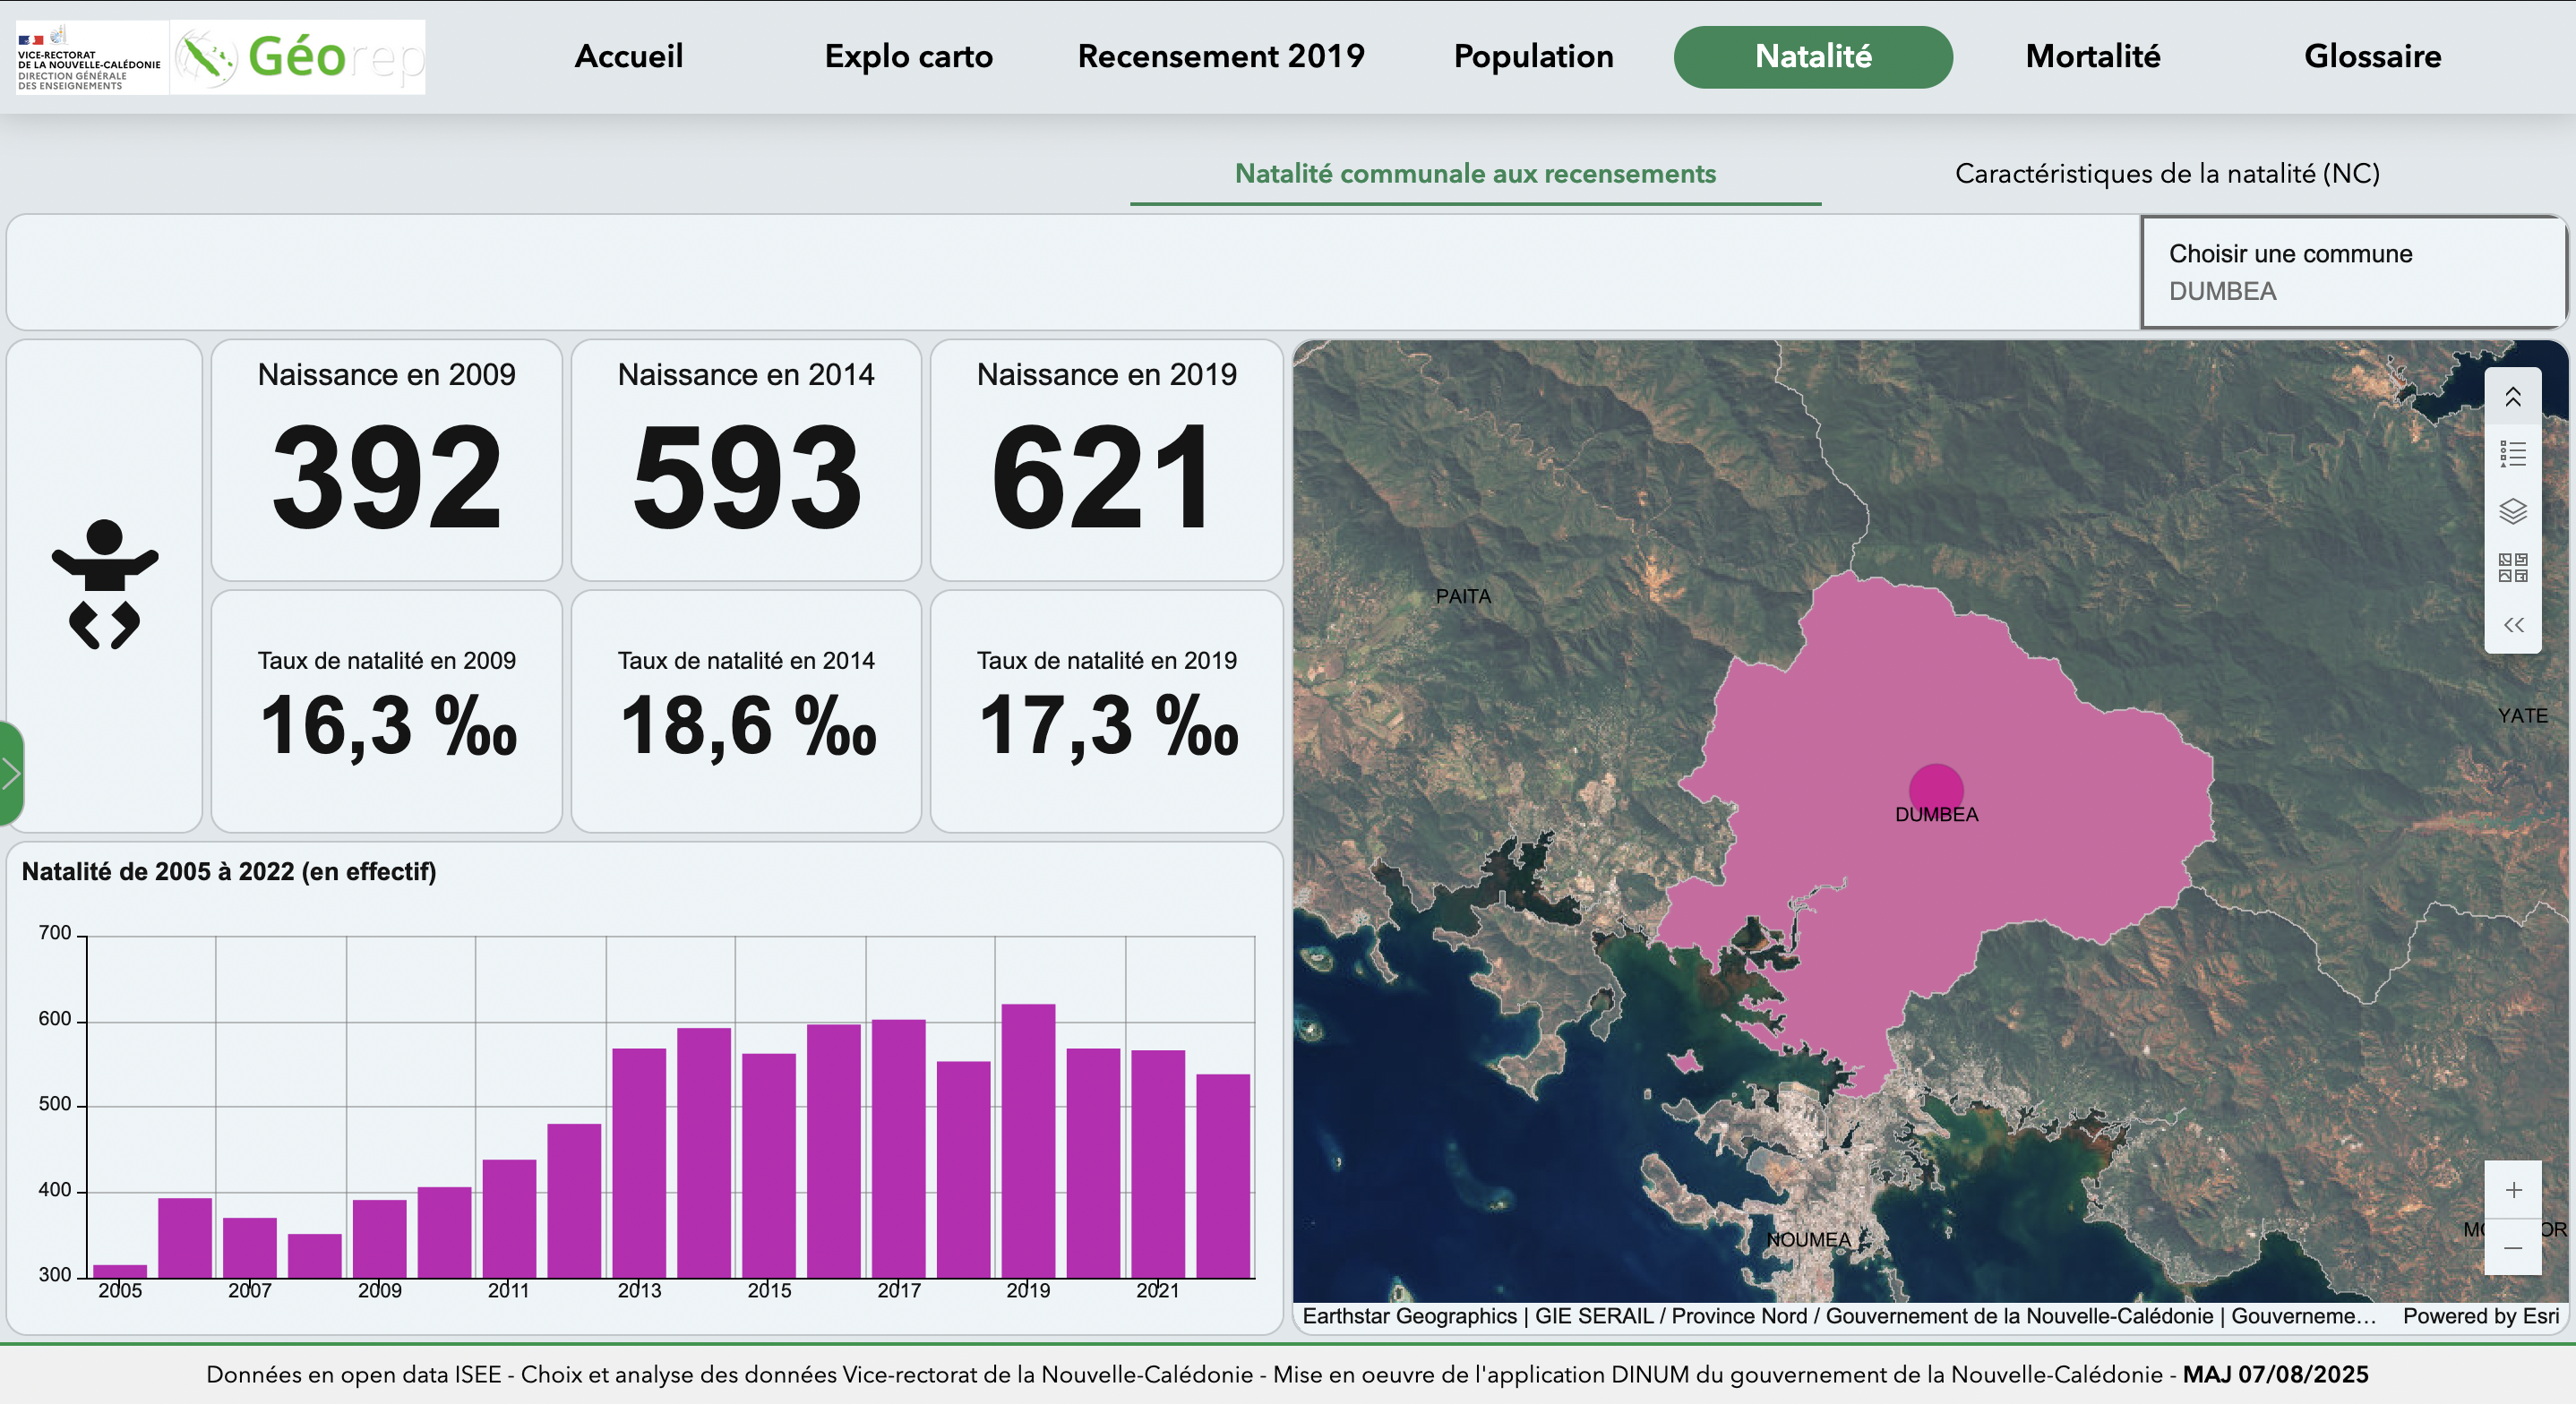Image resolution: width=2576 pixels, height=1404 pixels.
Task: Click the Vice-rectorat logo
Action: pos(90,57)
